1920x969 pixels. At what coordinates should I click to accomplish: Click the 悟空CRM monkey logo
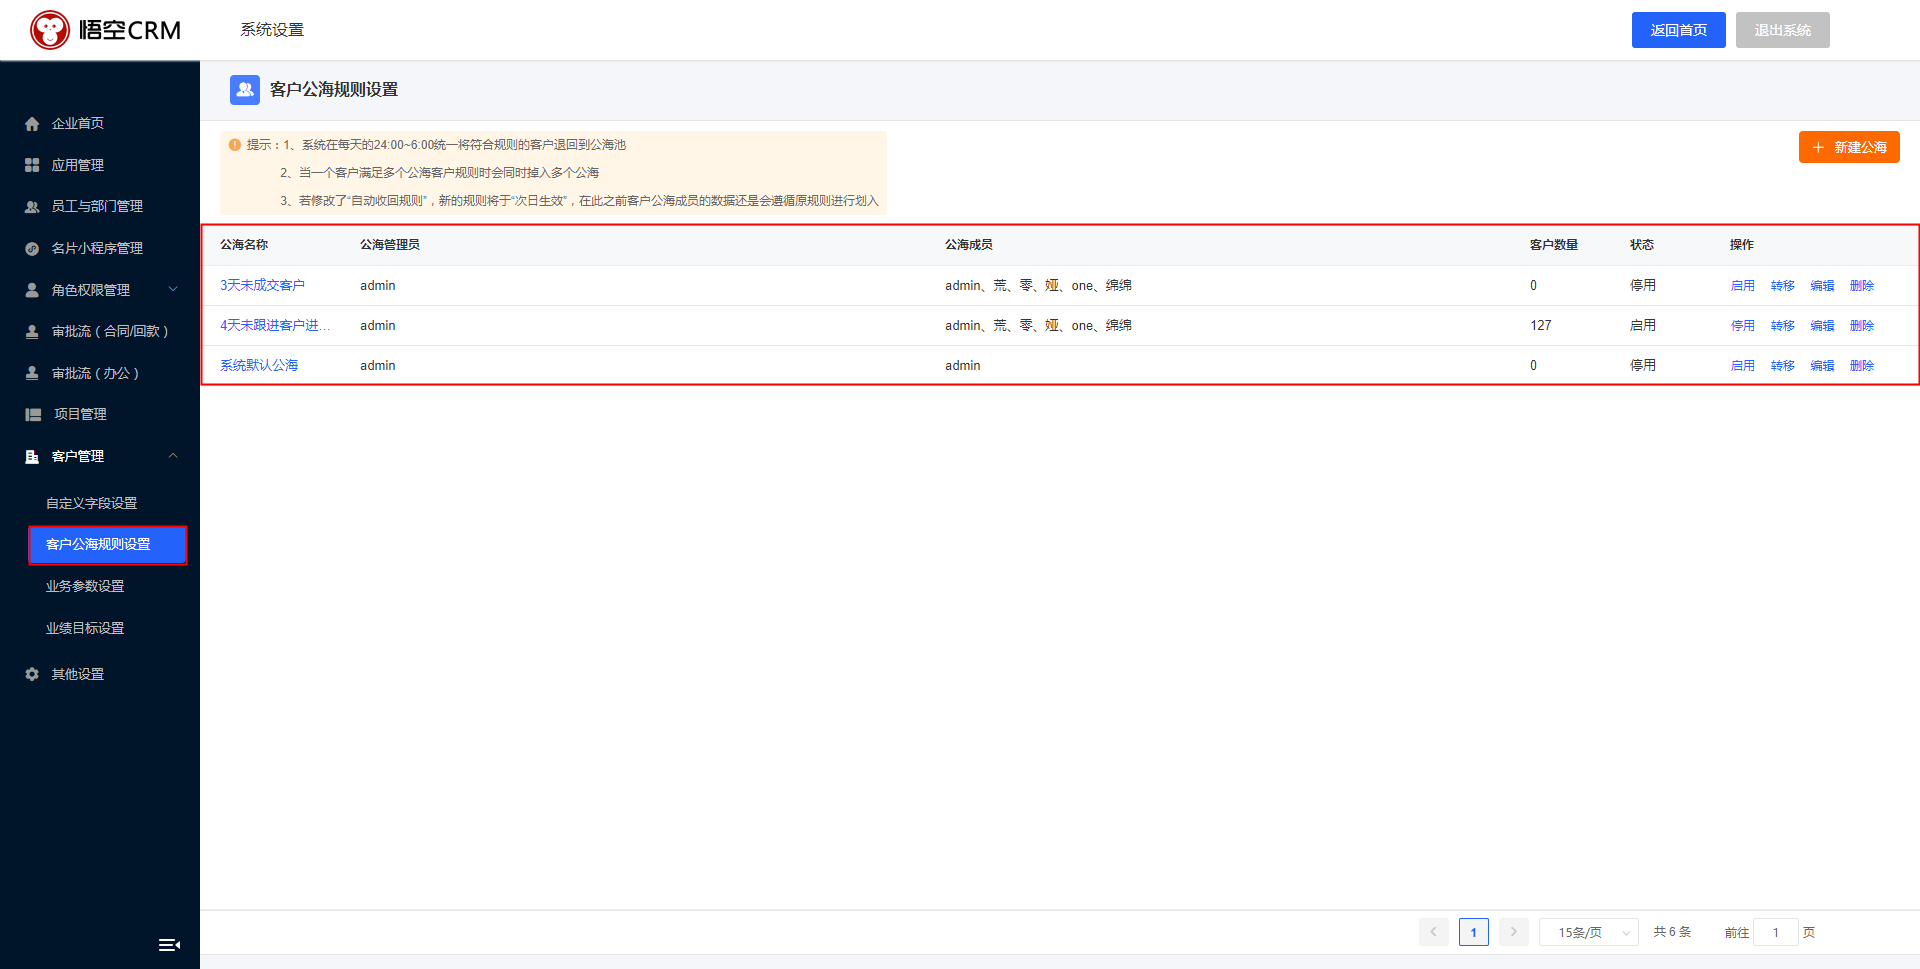[50, 30]
